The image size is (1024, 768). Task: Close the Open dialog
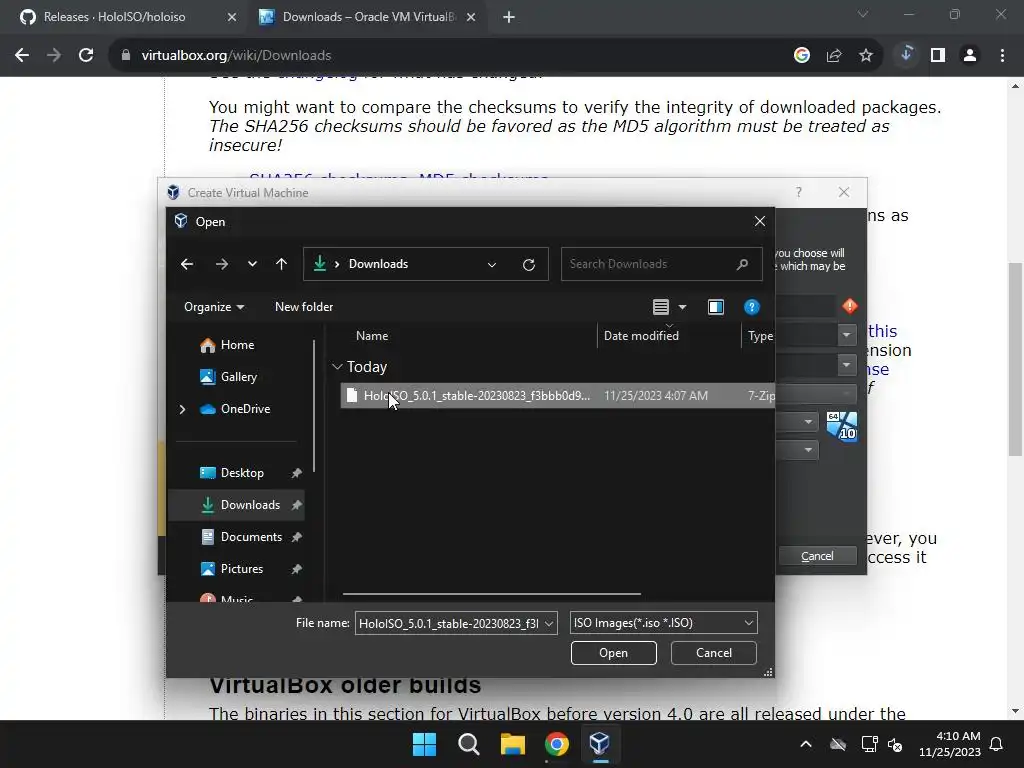[760, 221]
